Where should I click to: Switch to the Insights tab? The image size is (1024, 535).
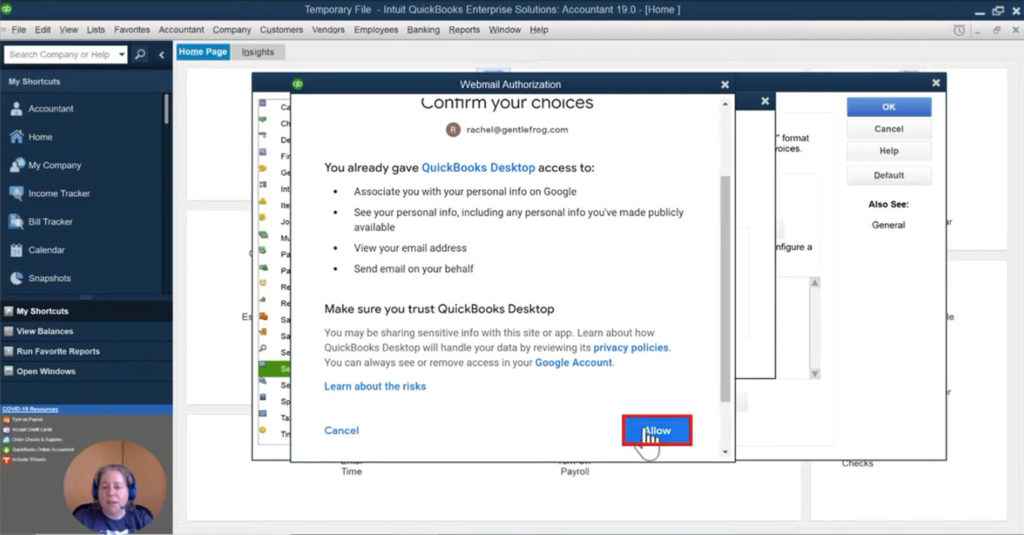click(x=257, y=52)
